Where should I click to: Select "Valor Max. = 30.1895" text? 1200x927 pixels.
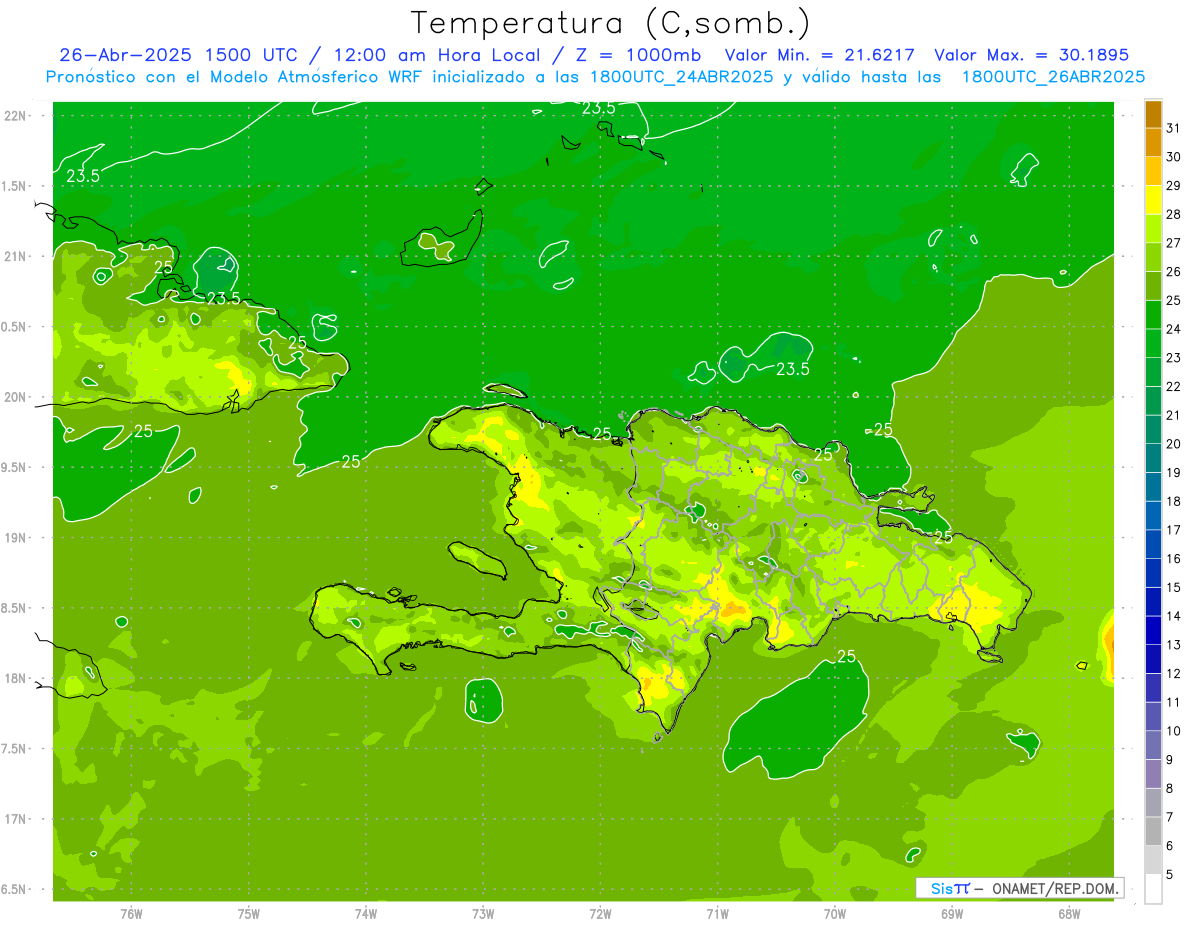point(1032,55)
